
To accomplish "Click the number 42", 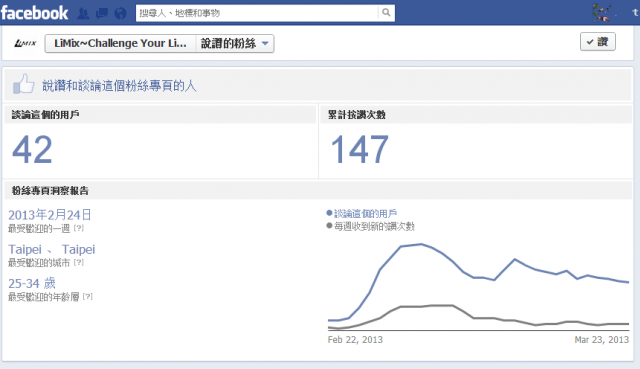I will point(32,149).
